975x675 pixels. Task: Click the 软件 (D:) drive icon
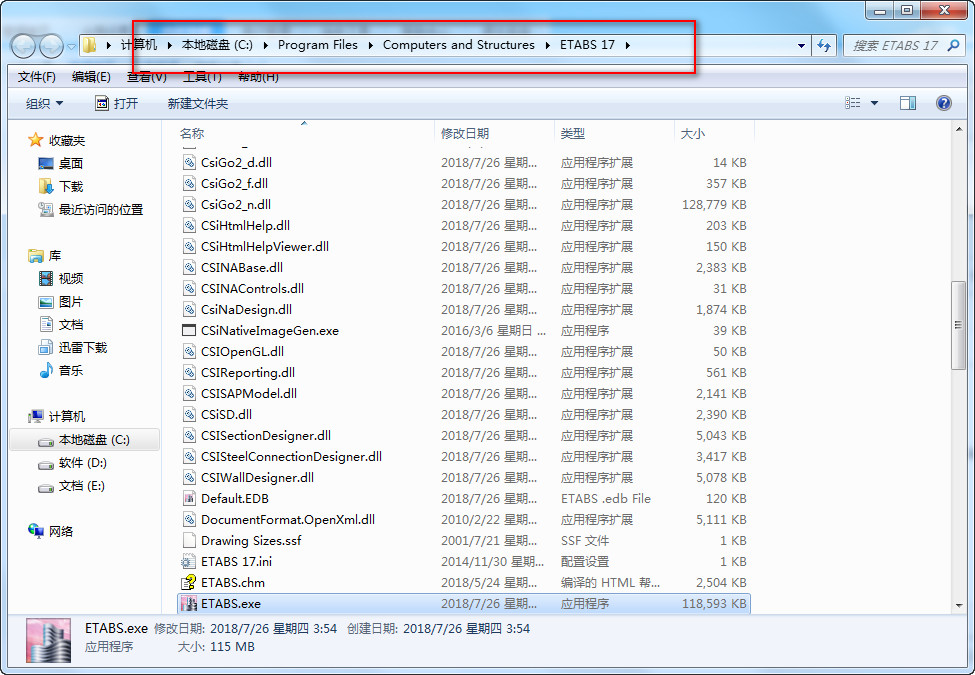[x=46, y=464]
